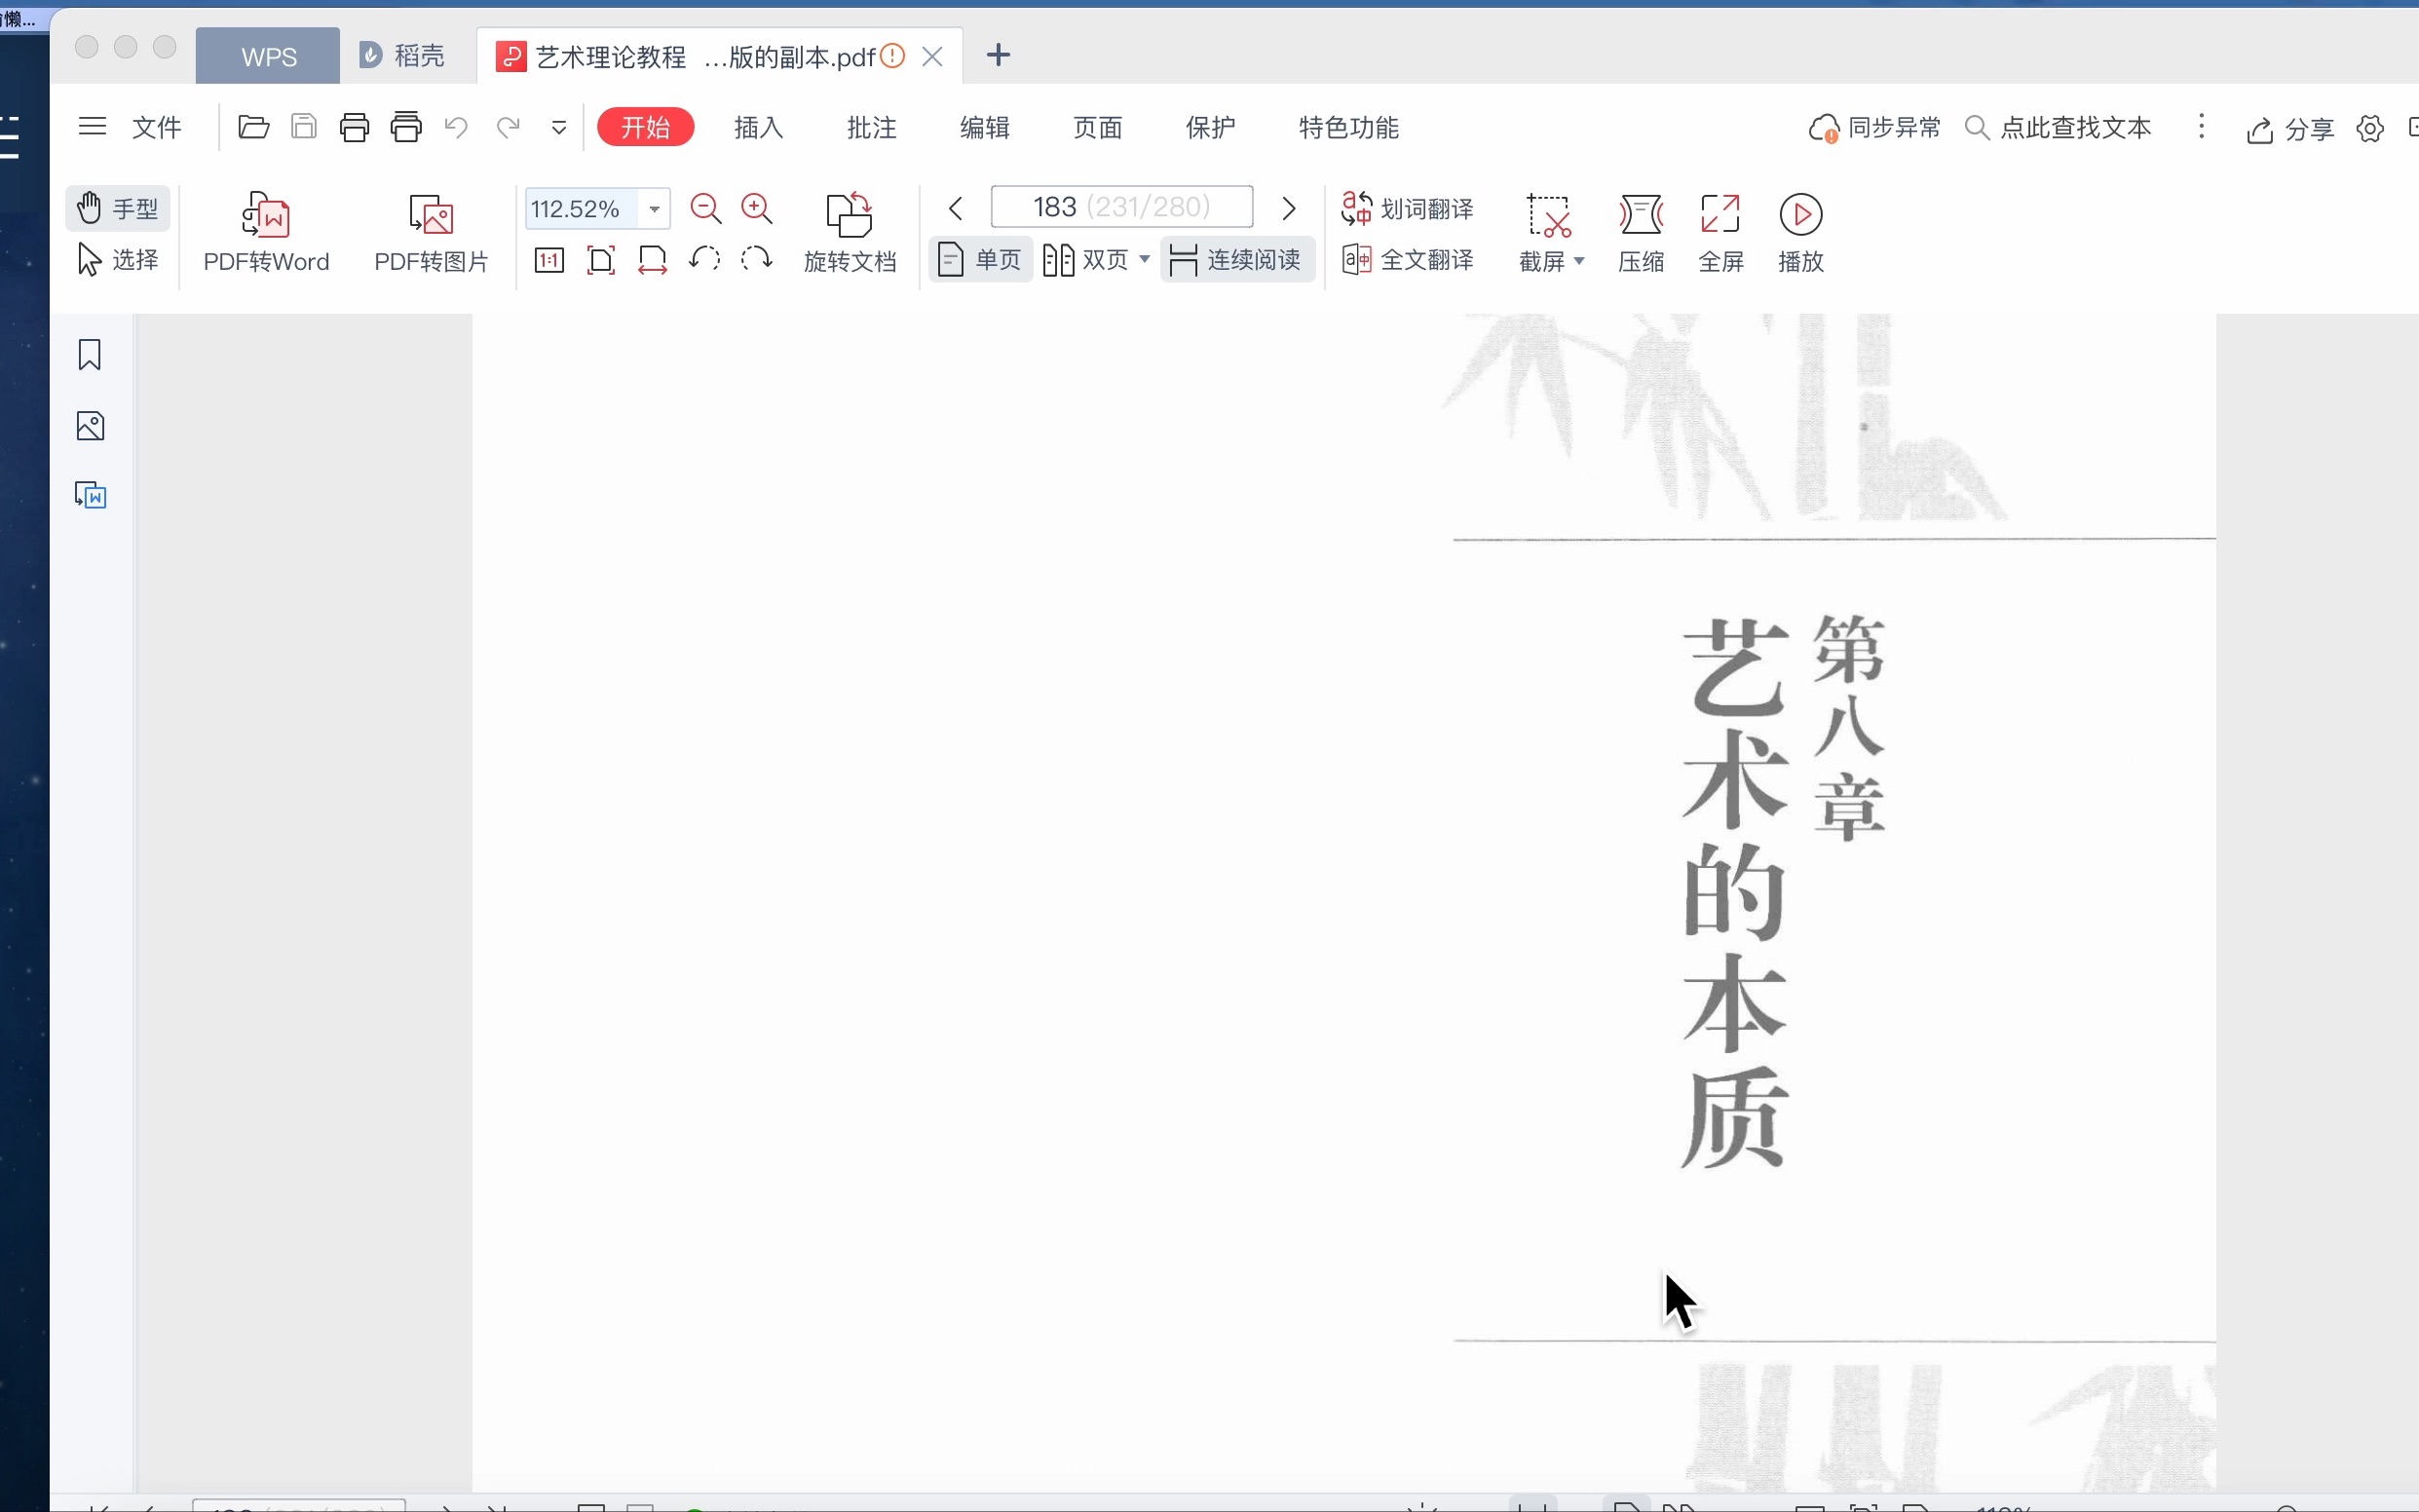Open the 插入 ribbon tab

tap(758, 128)
